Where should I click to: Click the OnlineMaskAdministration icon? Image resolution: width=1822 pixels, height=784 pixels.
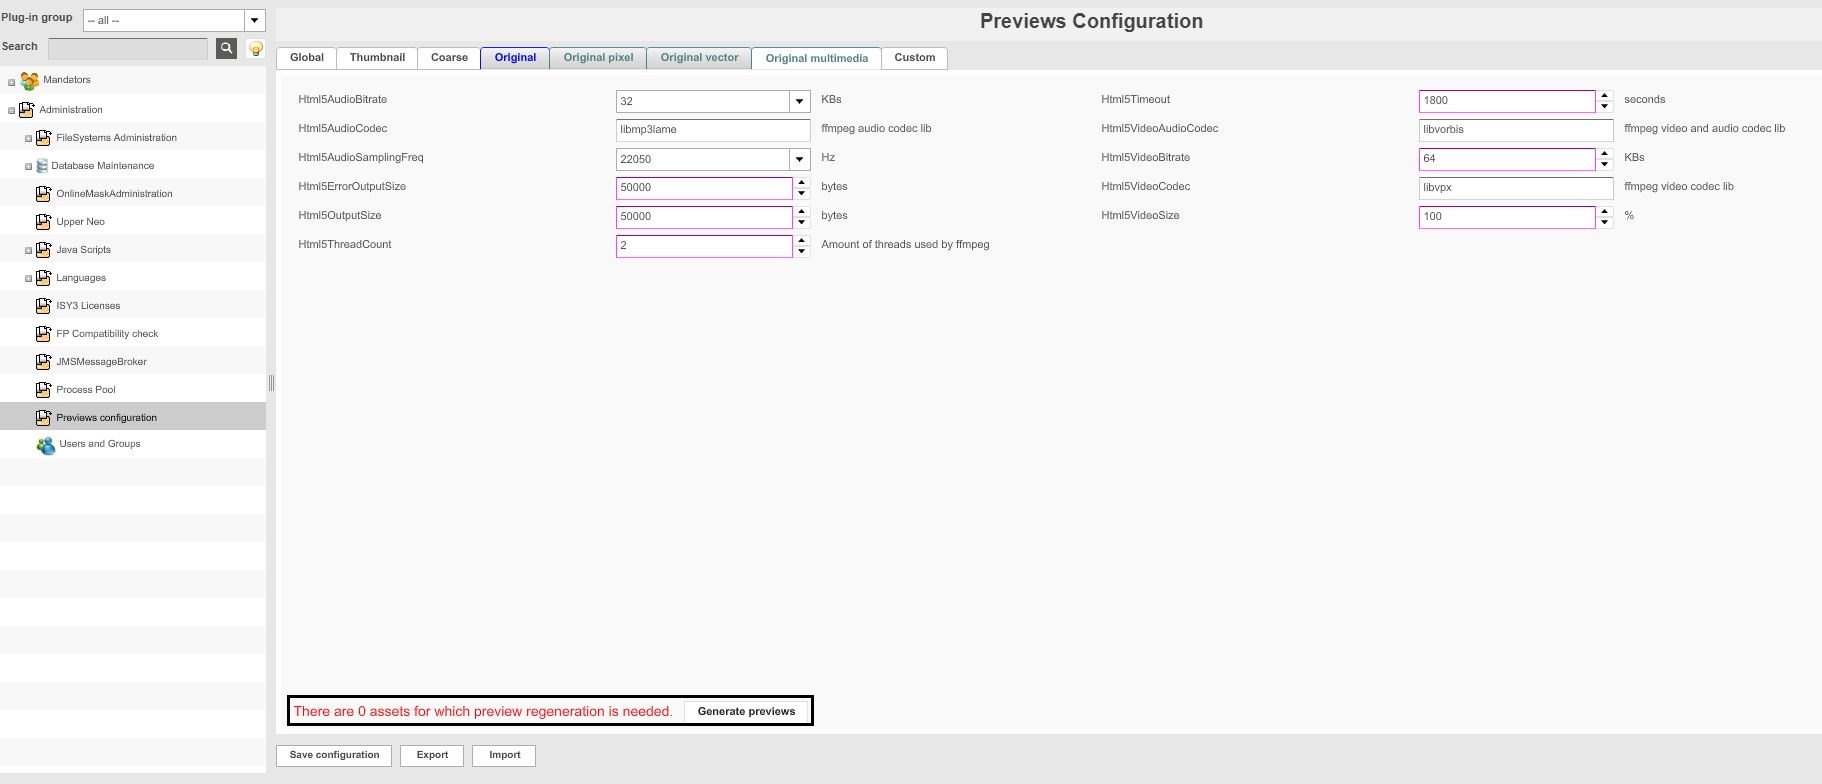(x=43, y=194)
